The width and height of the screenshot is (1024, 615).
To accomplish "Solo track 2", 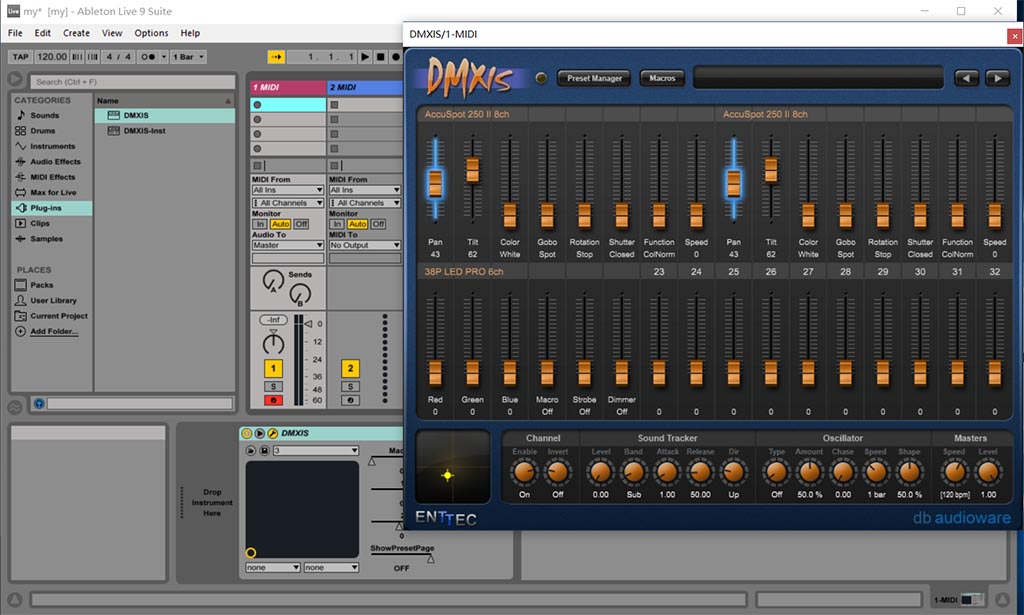I will tap(350, 387).
